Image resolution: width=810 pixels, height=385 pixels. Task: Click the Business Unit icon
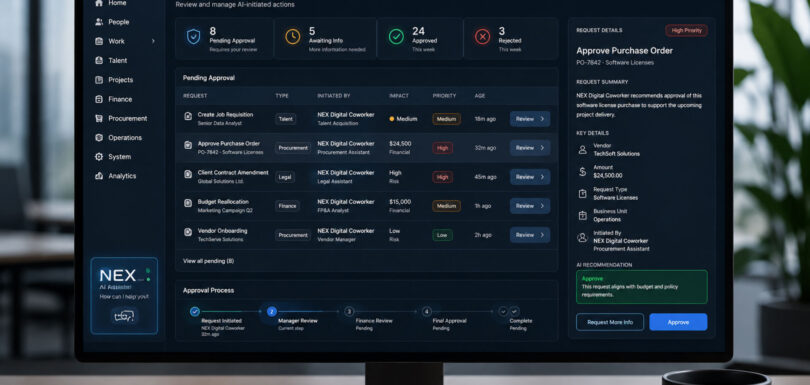583,215
